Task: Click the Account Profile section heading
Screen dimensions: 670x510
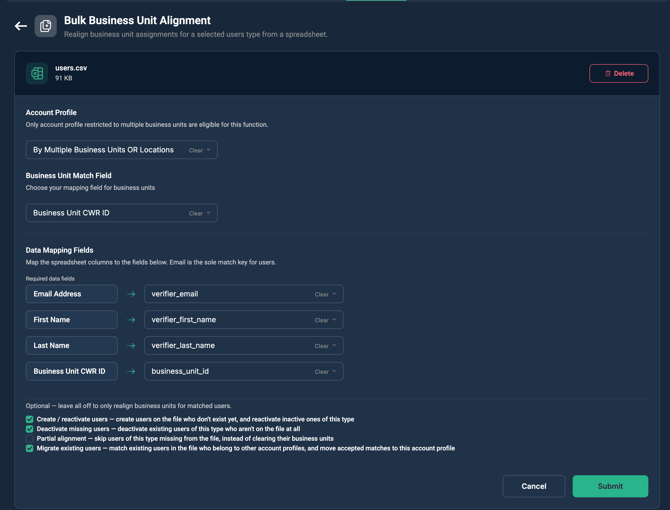Action: tap(51, 113)
